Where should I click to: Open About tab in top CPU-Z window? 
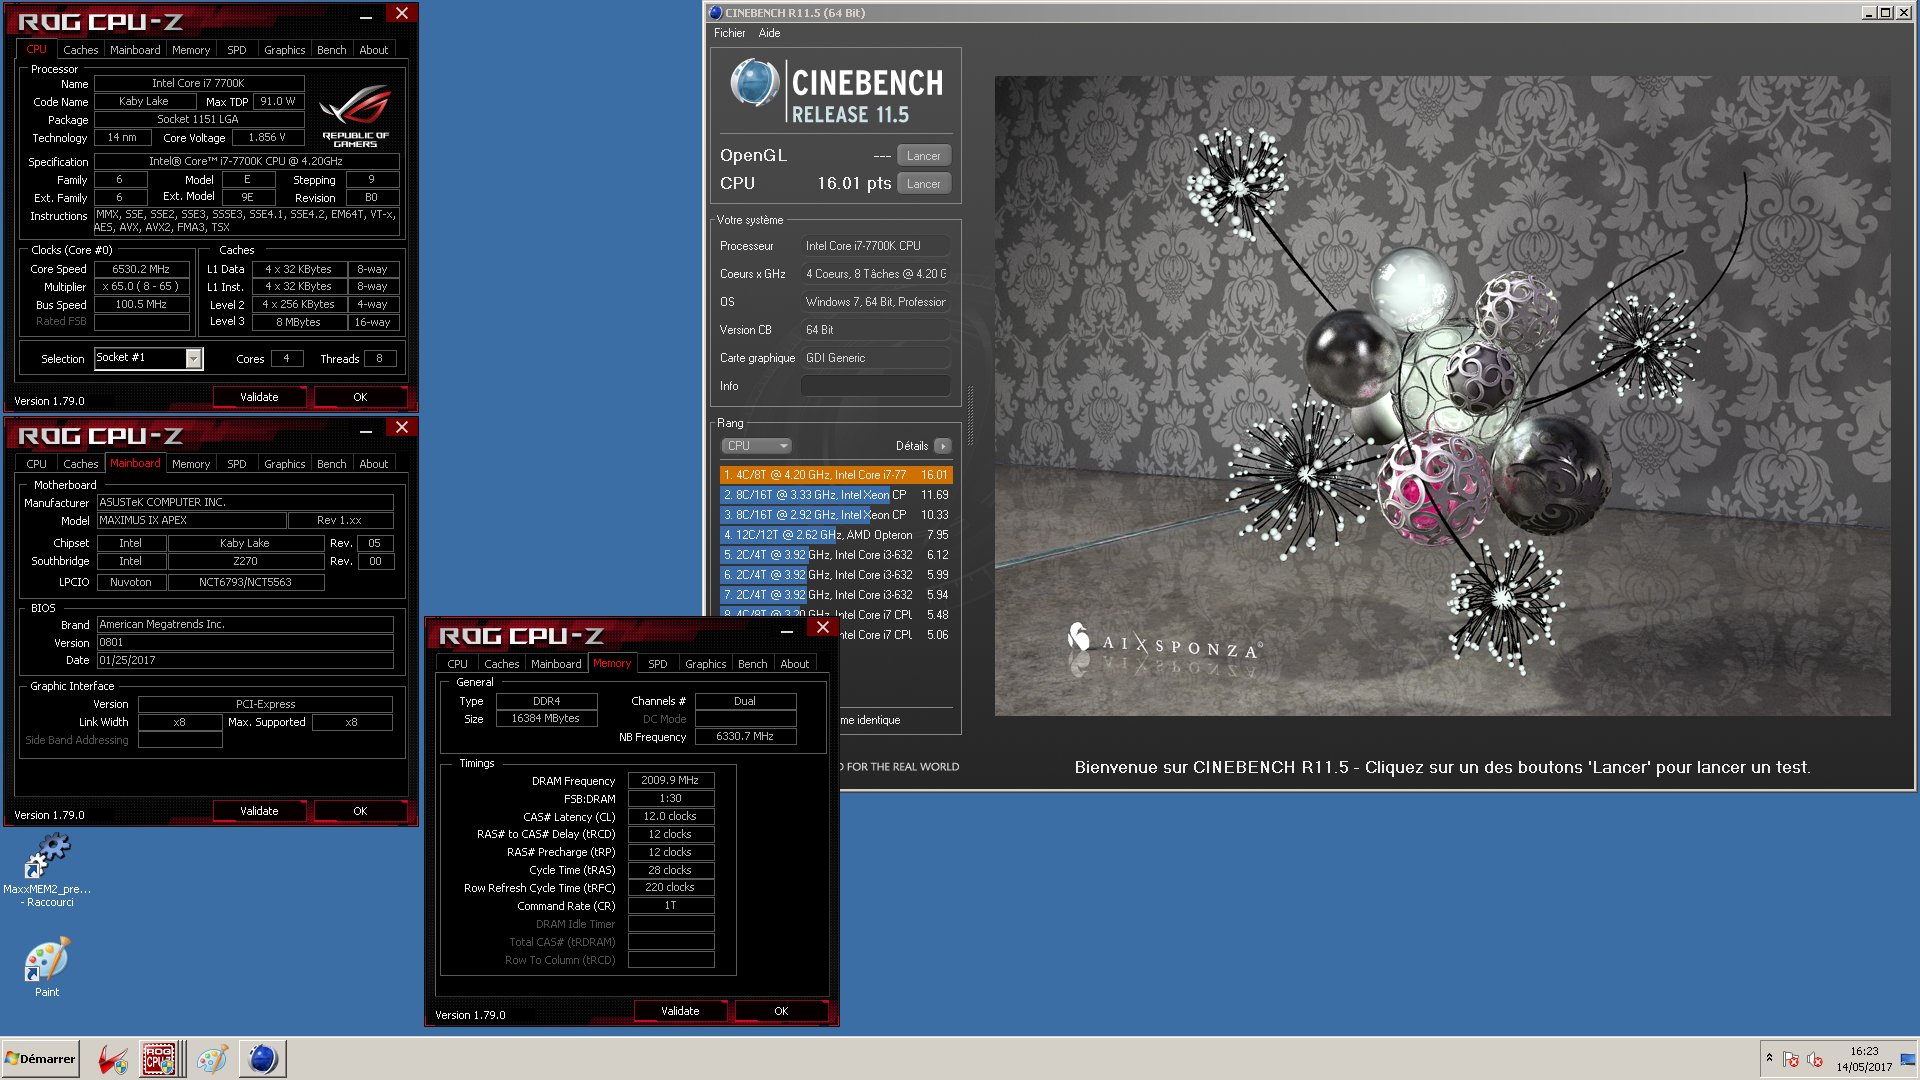373,50
